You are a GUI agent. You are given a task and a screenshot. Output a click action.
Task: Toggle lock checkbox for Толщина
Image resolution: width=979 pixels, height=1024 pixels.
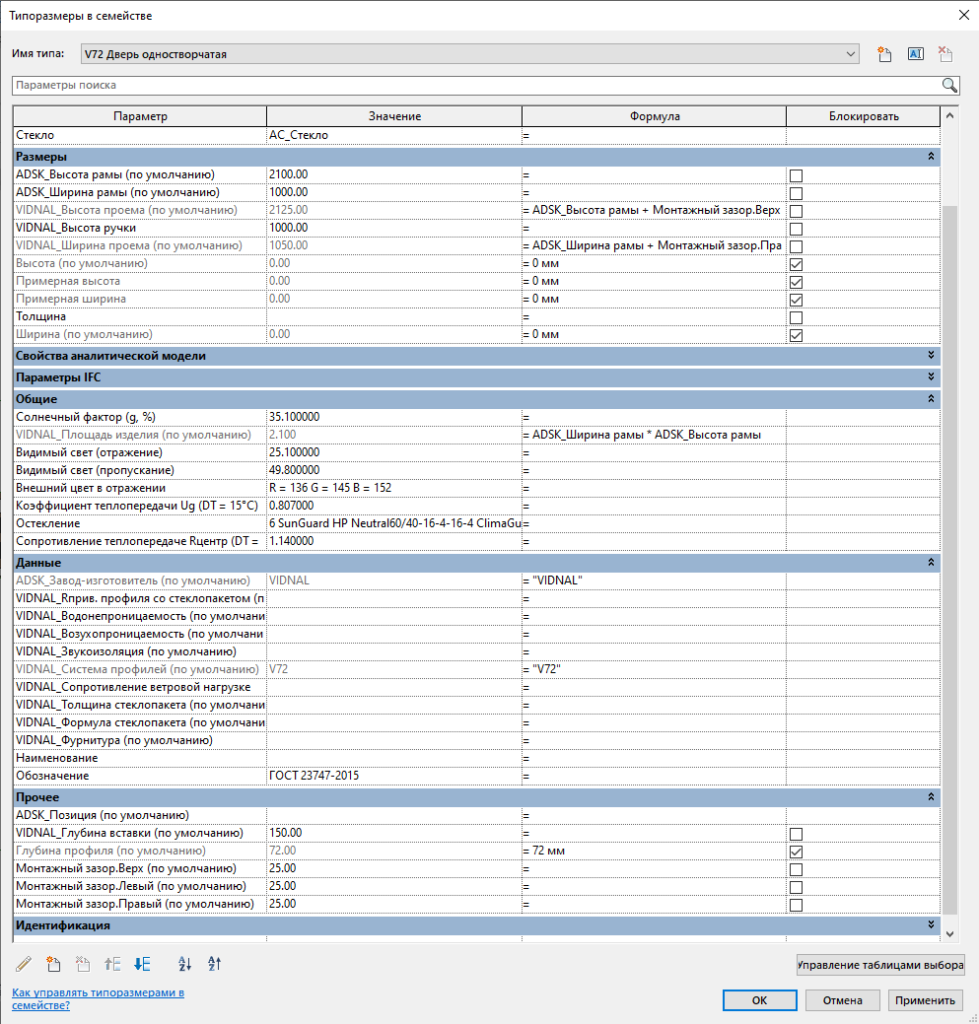click(x=796, y=318)
